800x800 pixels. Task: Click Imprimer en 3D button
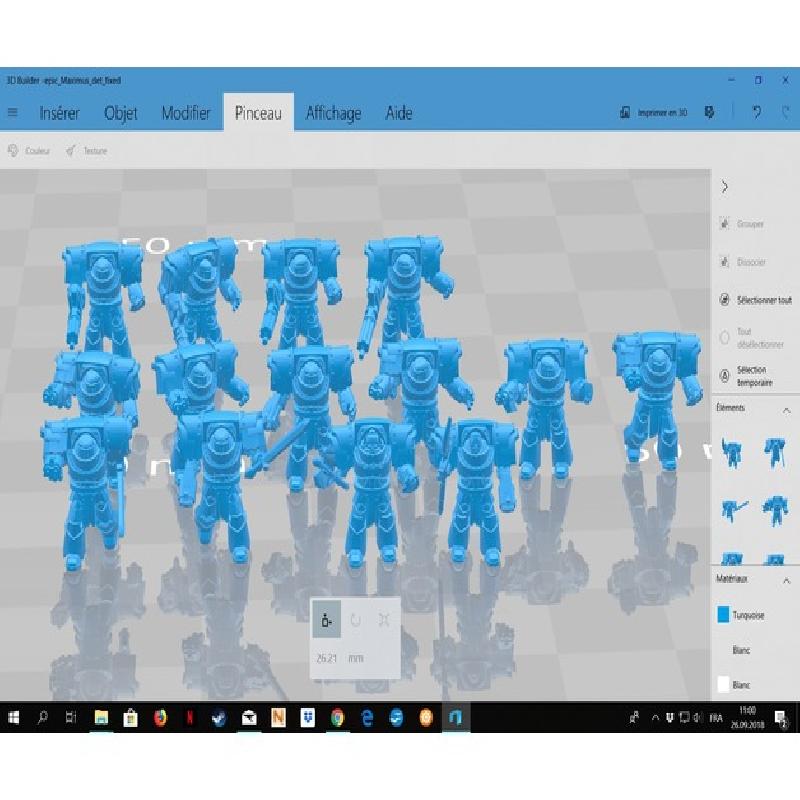click(654, 112)
